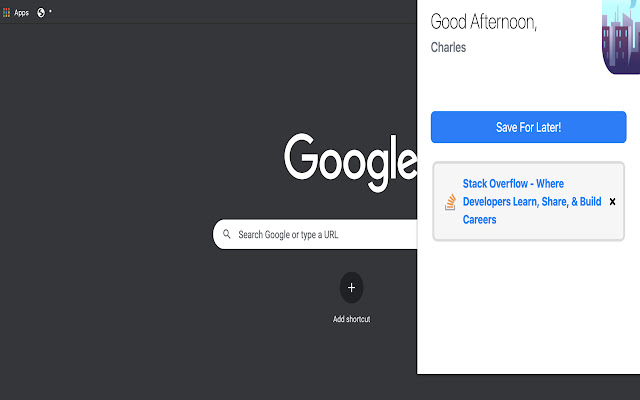This screenshot has height=400, width=640.
Task: Click the Apps bookmark label
Action: pos(21,13)
